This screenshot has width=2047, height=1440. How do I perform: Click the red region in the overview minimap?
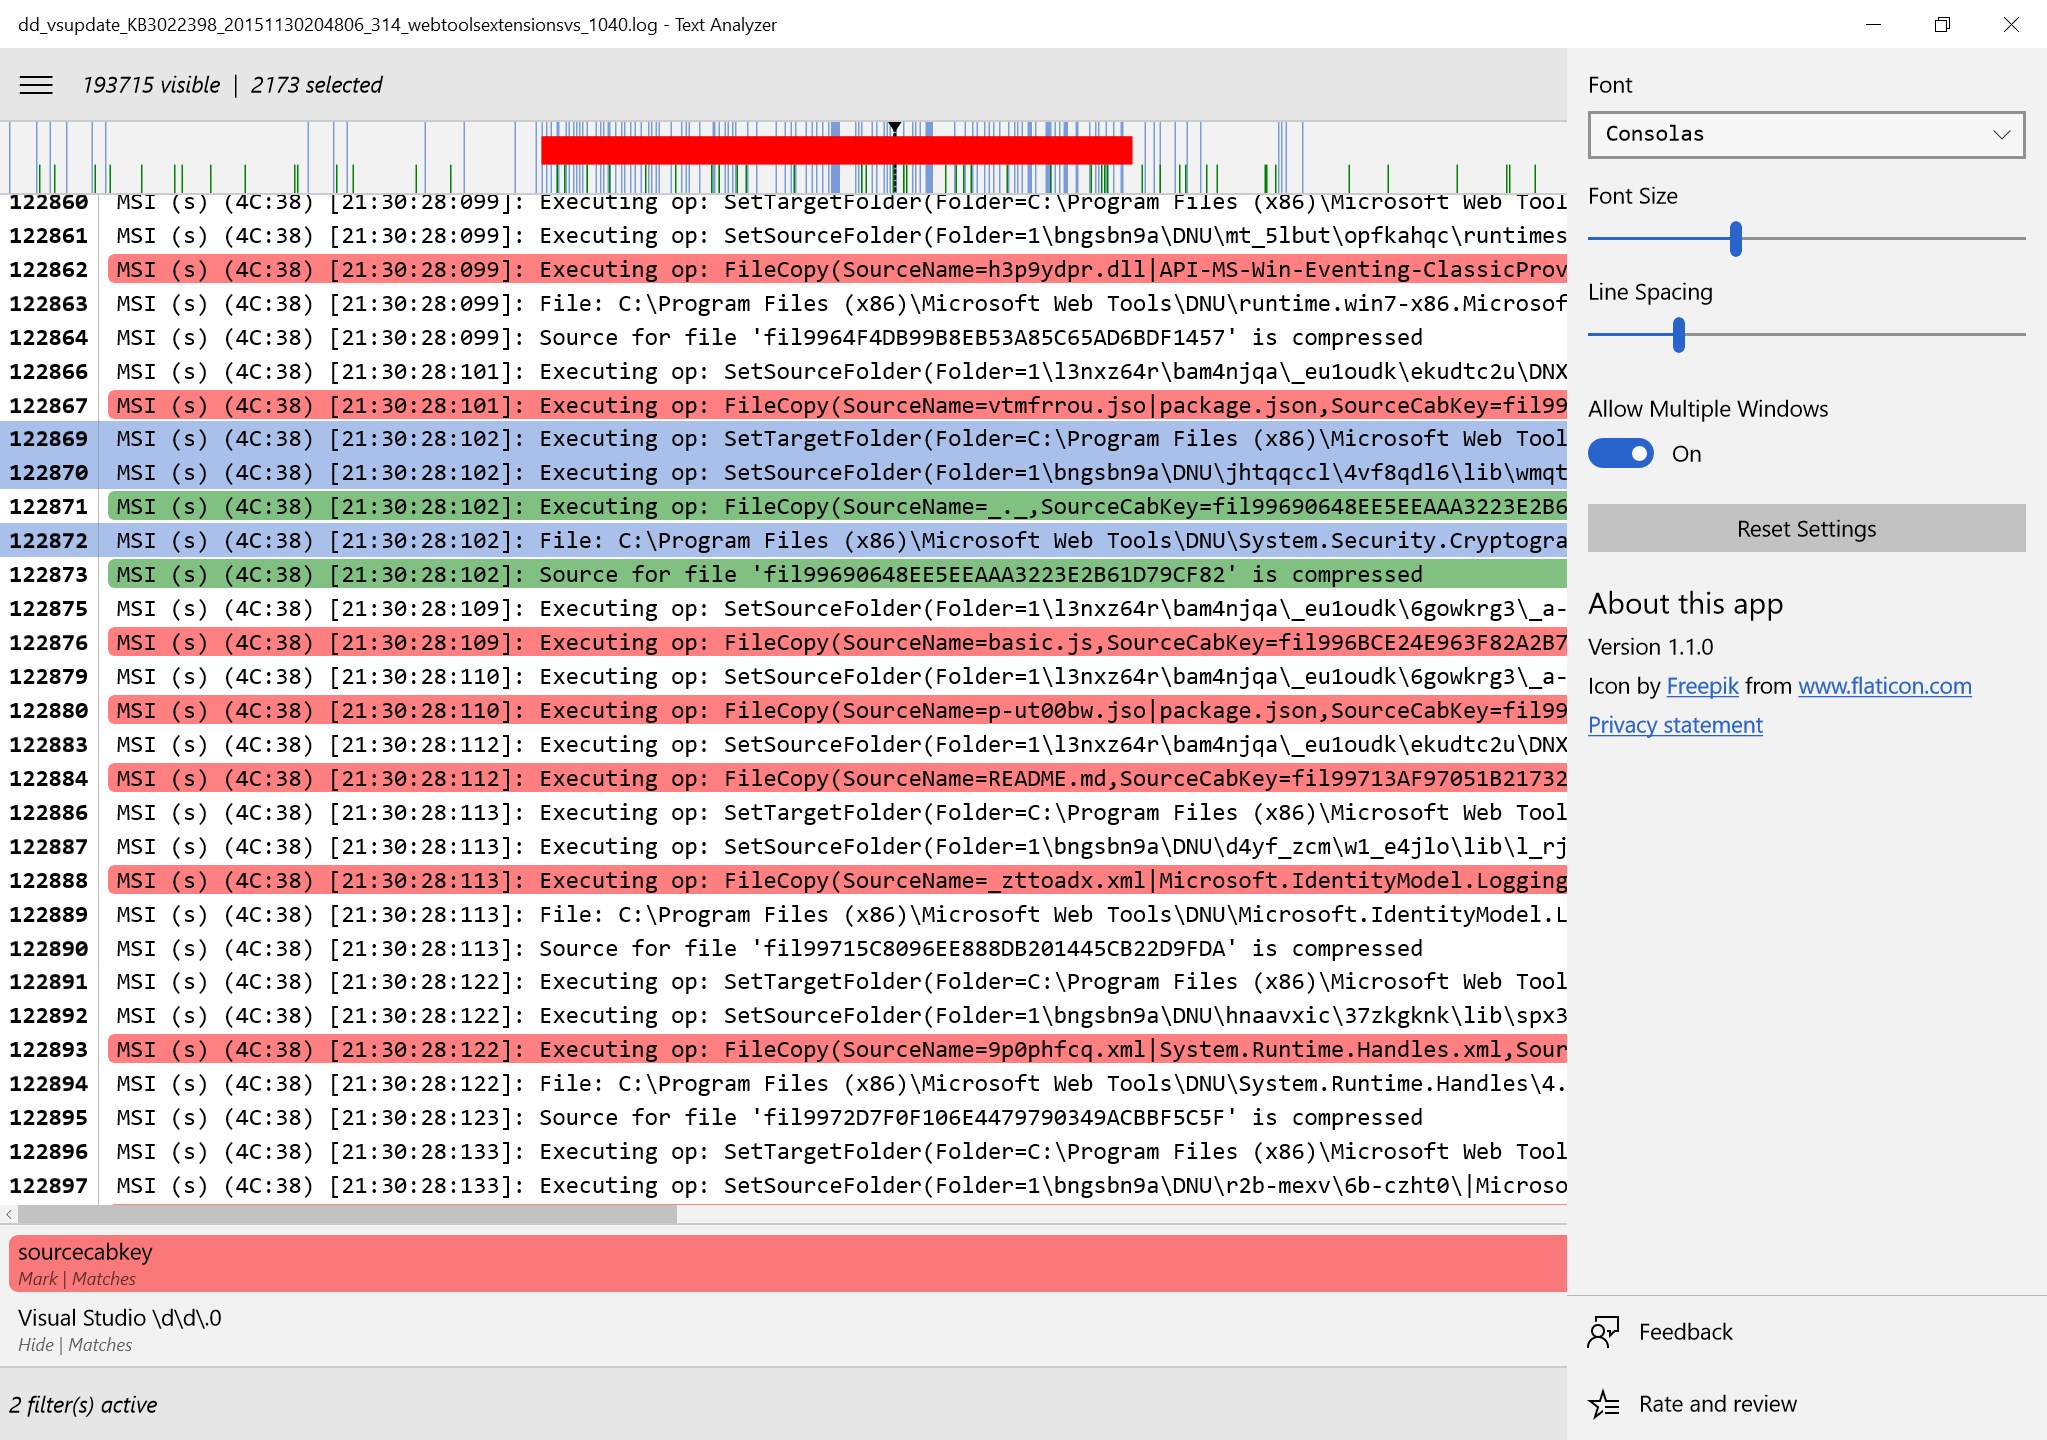tap(836, 151)
